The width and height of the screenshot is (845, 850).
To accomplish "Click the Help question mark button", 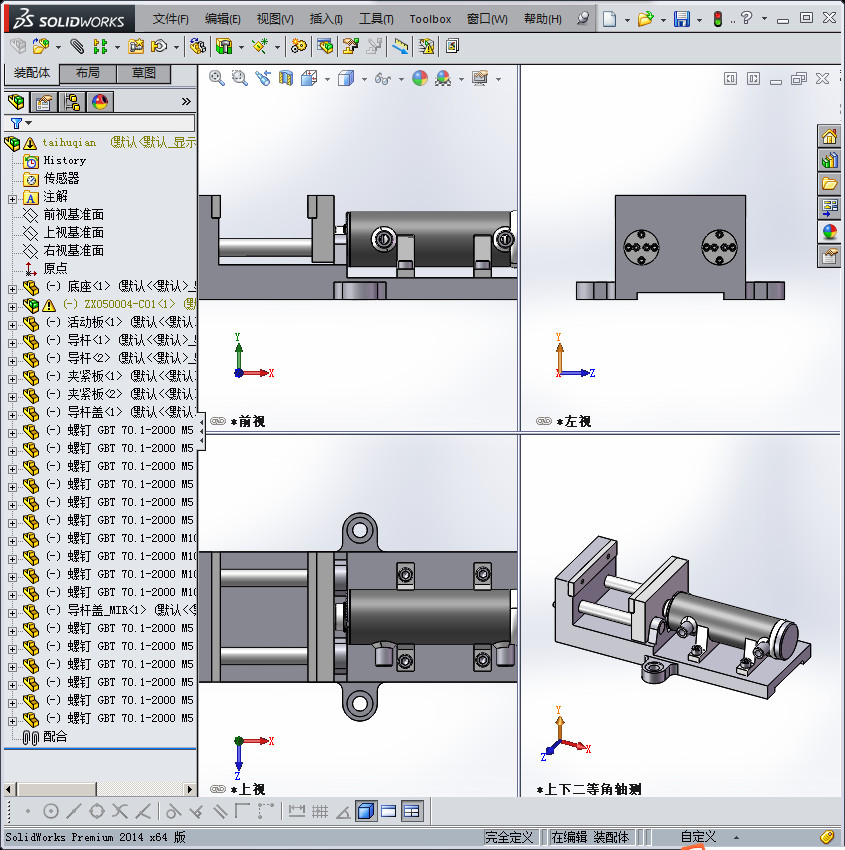I will [x=746, y=18].
